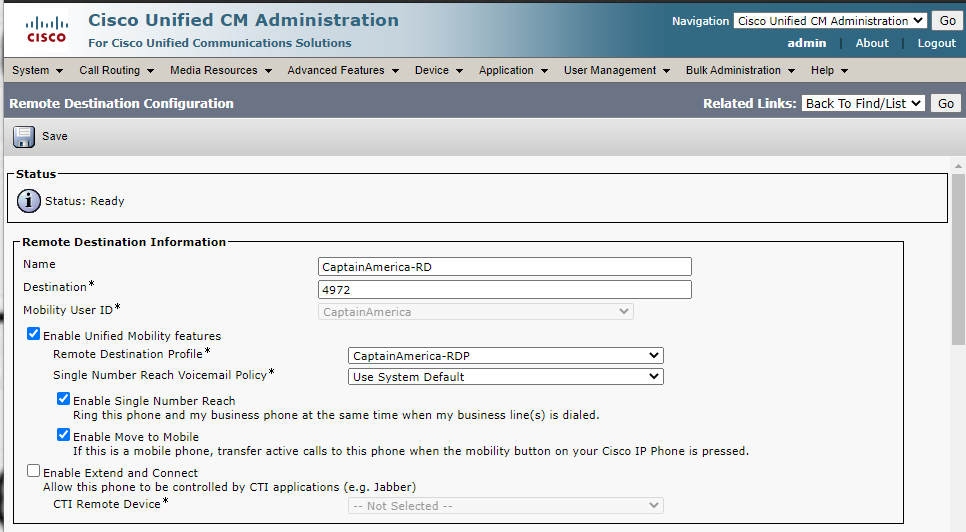Open the Bulk Administration menu
Image resolution: width=966 pixels, height=532 pixels.
click(740, 70)
